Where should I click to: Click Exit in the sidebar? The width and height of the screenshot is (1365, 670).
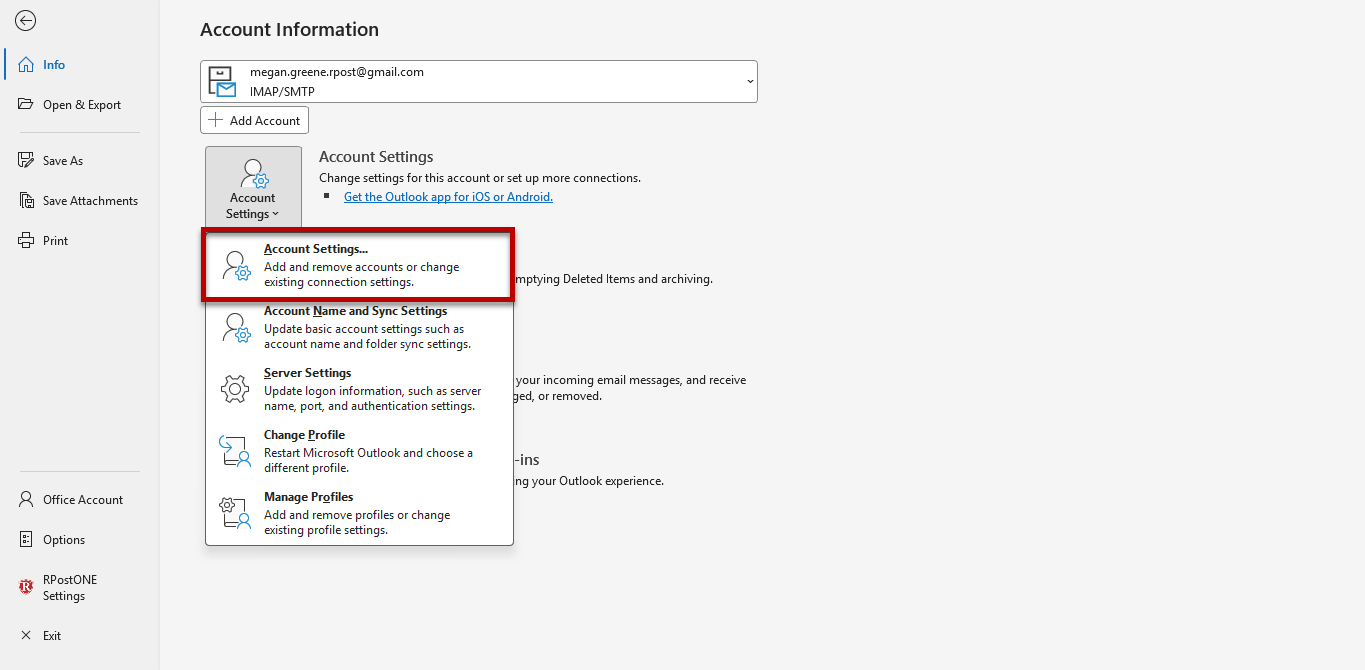click(x=52, y=636)
